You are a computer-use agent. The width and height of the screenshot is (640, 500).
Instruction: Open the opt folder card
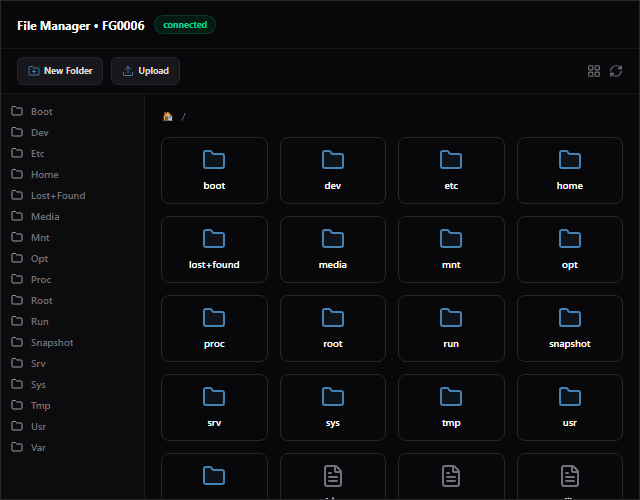coord(570,249)
